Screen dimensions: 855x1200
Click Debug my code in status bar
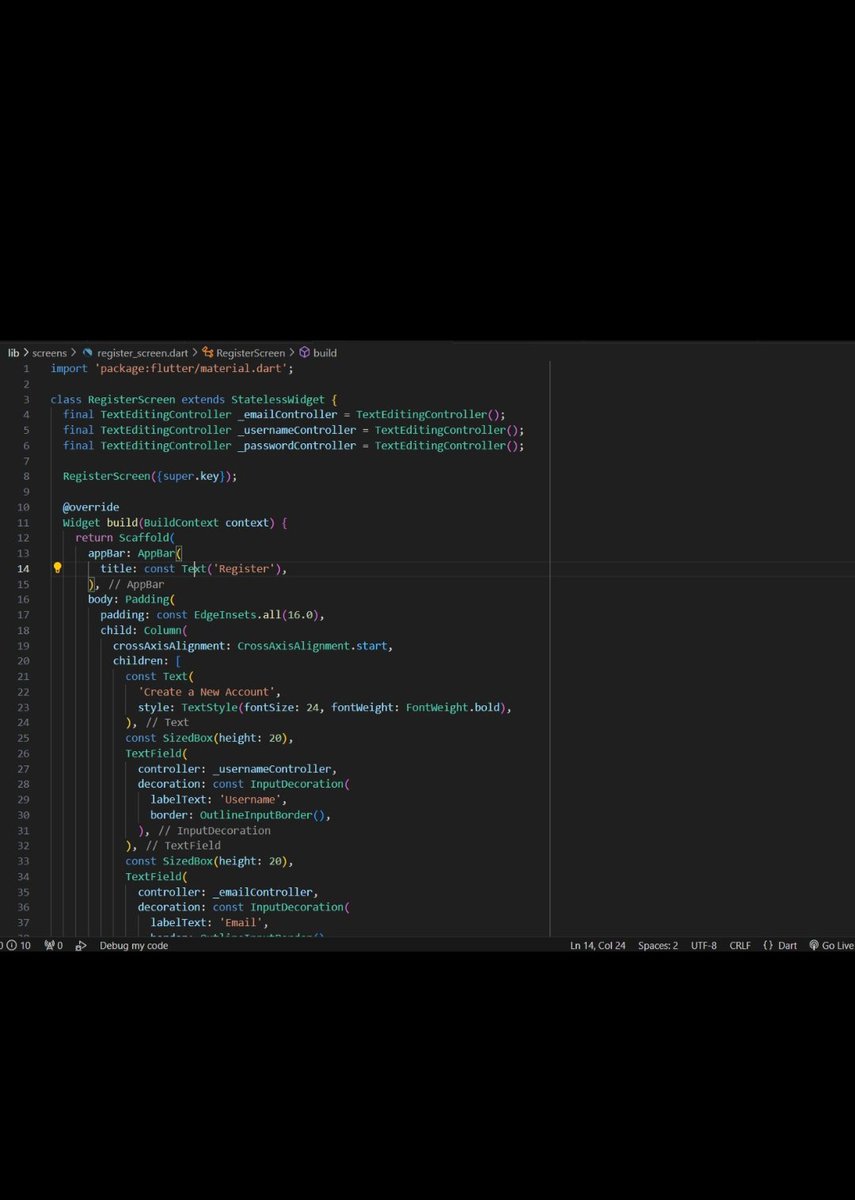tap(133, 945)
